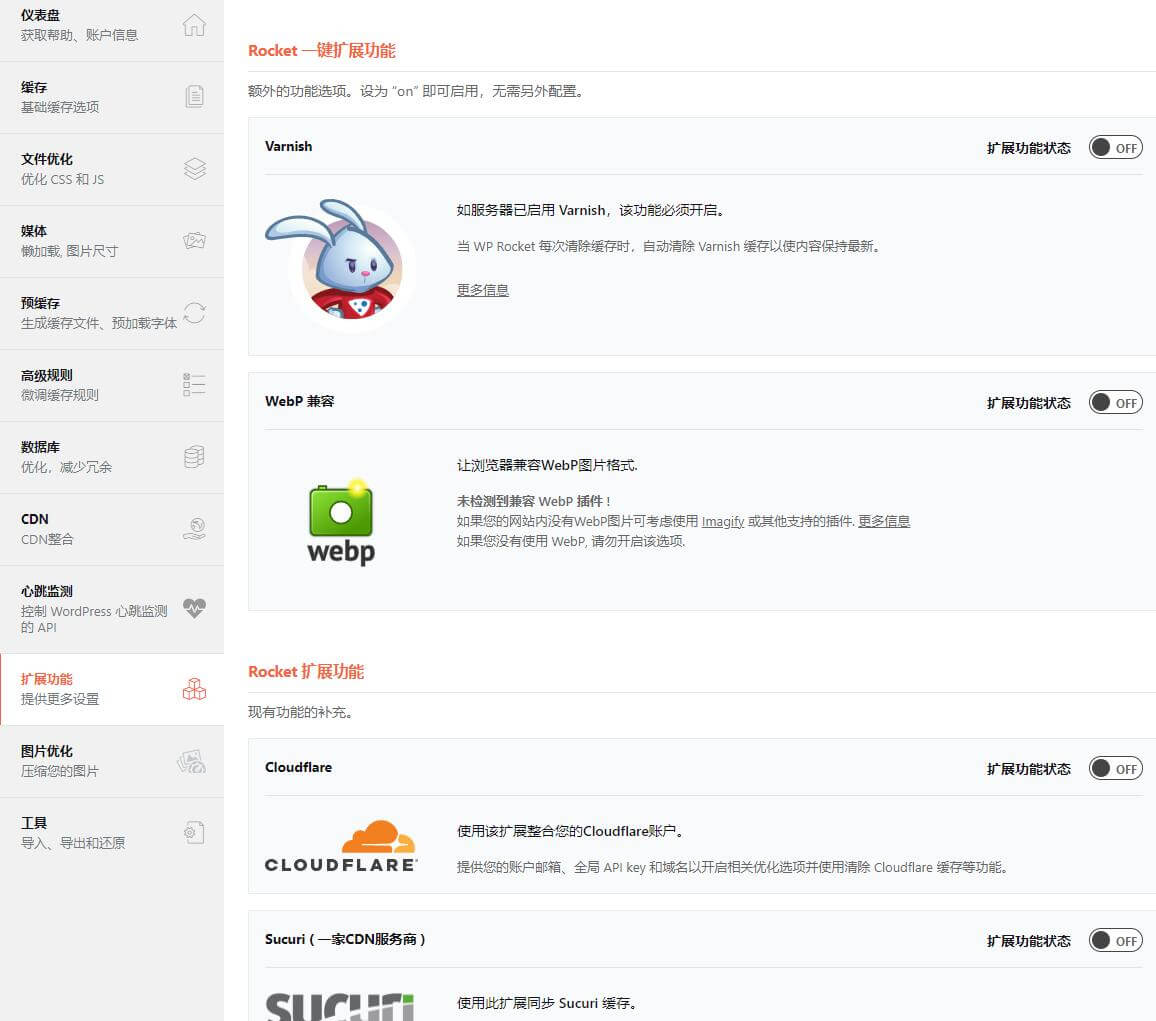The width and height of the screenshot is (1156, 1021).
Task: Enable the Varnish add-on toggle
Action: pyautogui.click(x=1115, y=148)
